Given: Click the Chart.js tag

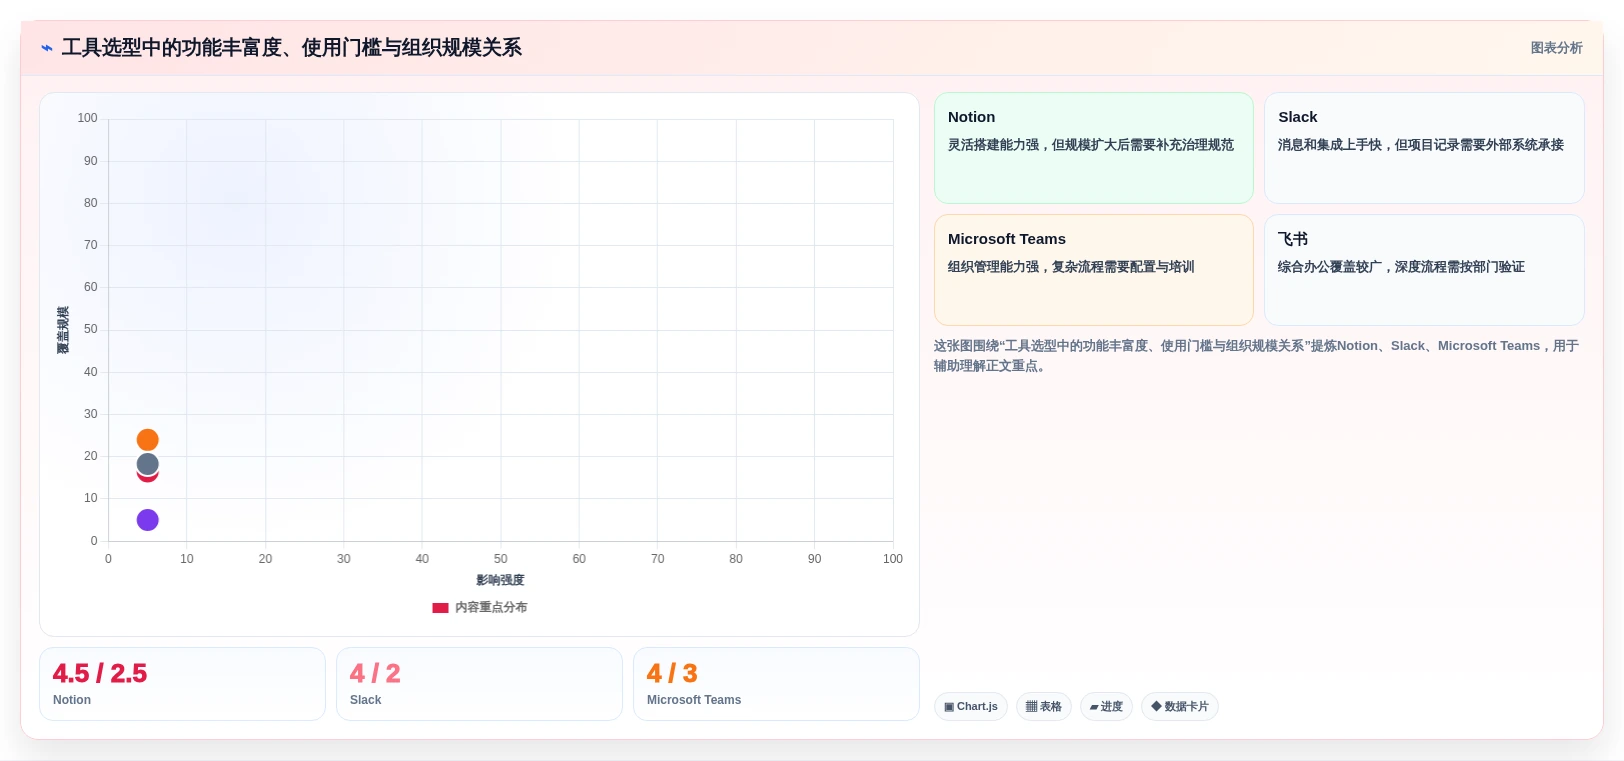Looking at the screenshot, I should point(970,707).
